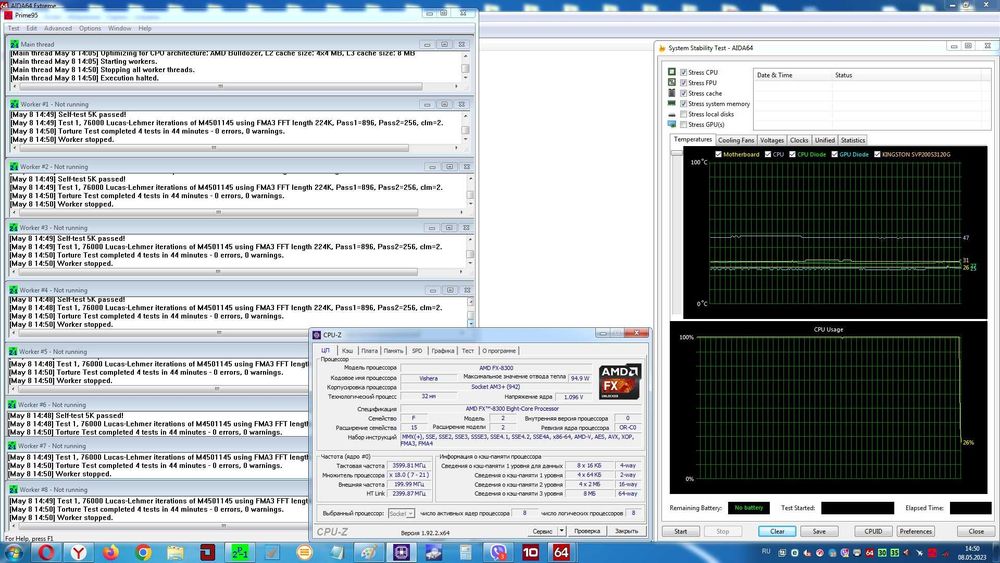Click the Main thread window icon

[14, 44]
